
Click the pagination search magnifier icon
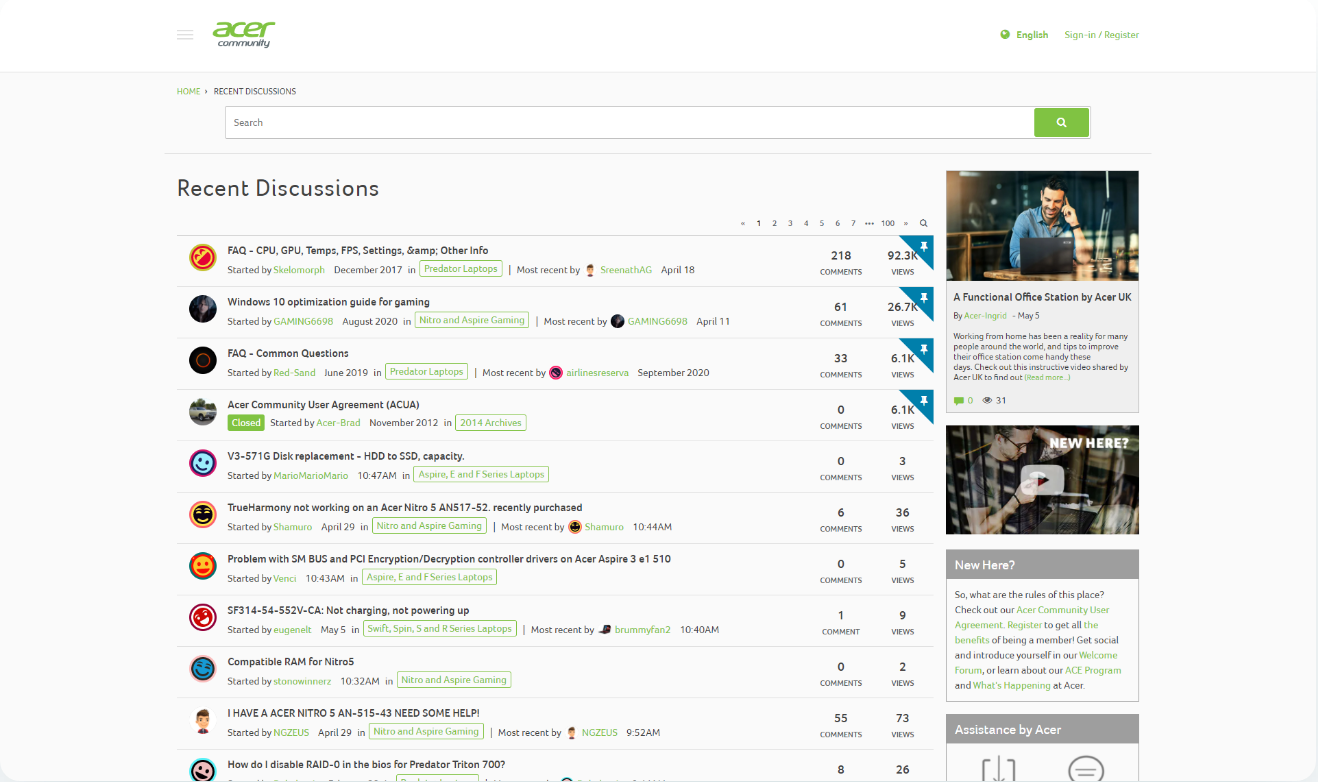click(923, 223)
